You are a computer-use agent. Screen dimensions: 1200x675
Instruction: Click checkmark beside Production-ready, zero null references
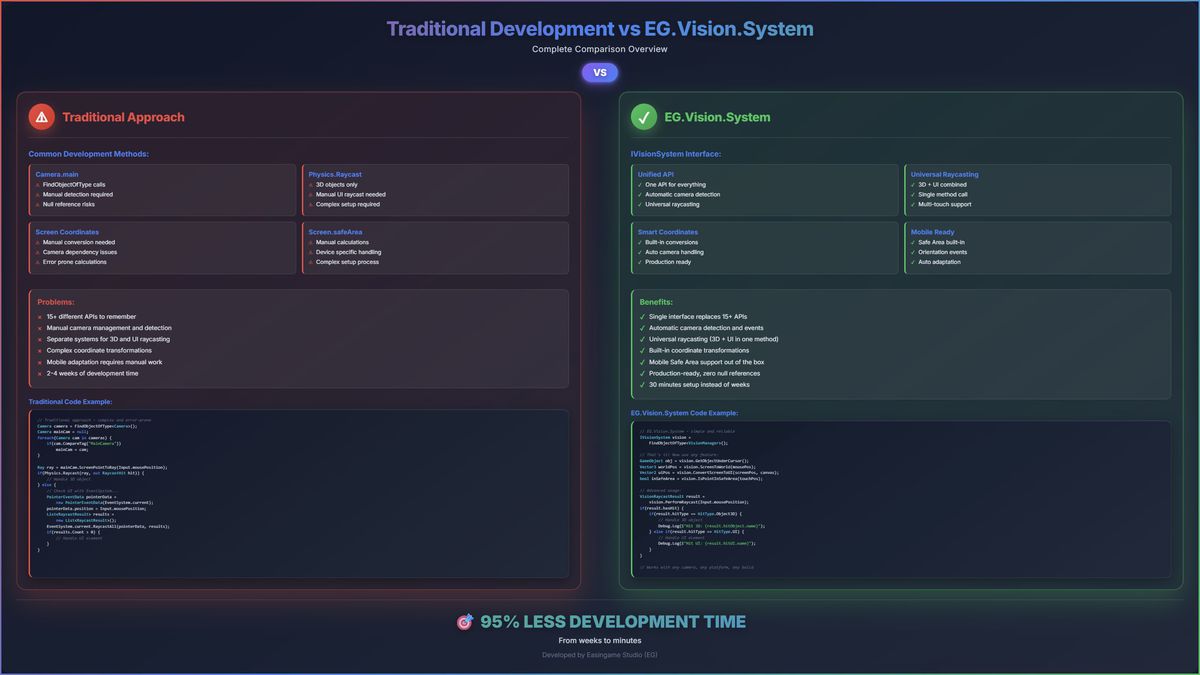pyautogui.click(x=643, y=373)
